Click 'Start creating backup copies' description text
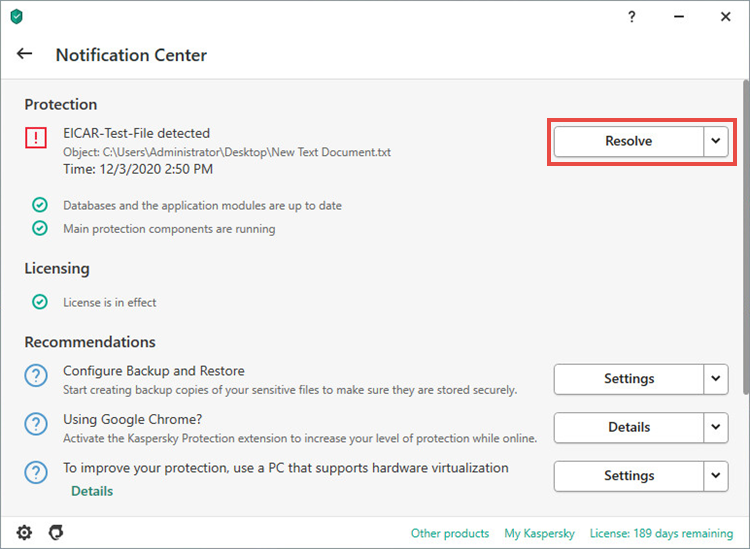The image size is (750, 549). click(x=290, y=390)
